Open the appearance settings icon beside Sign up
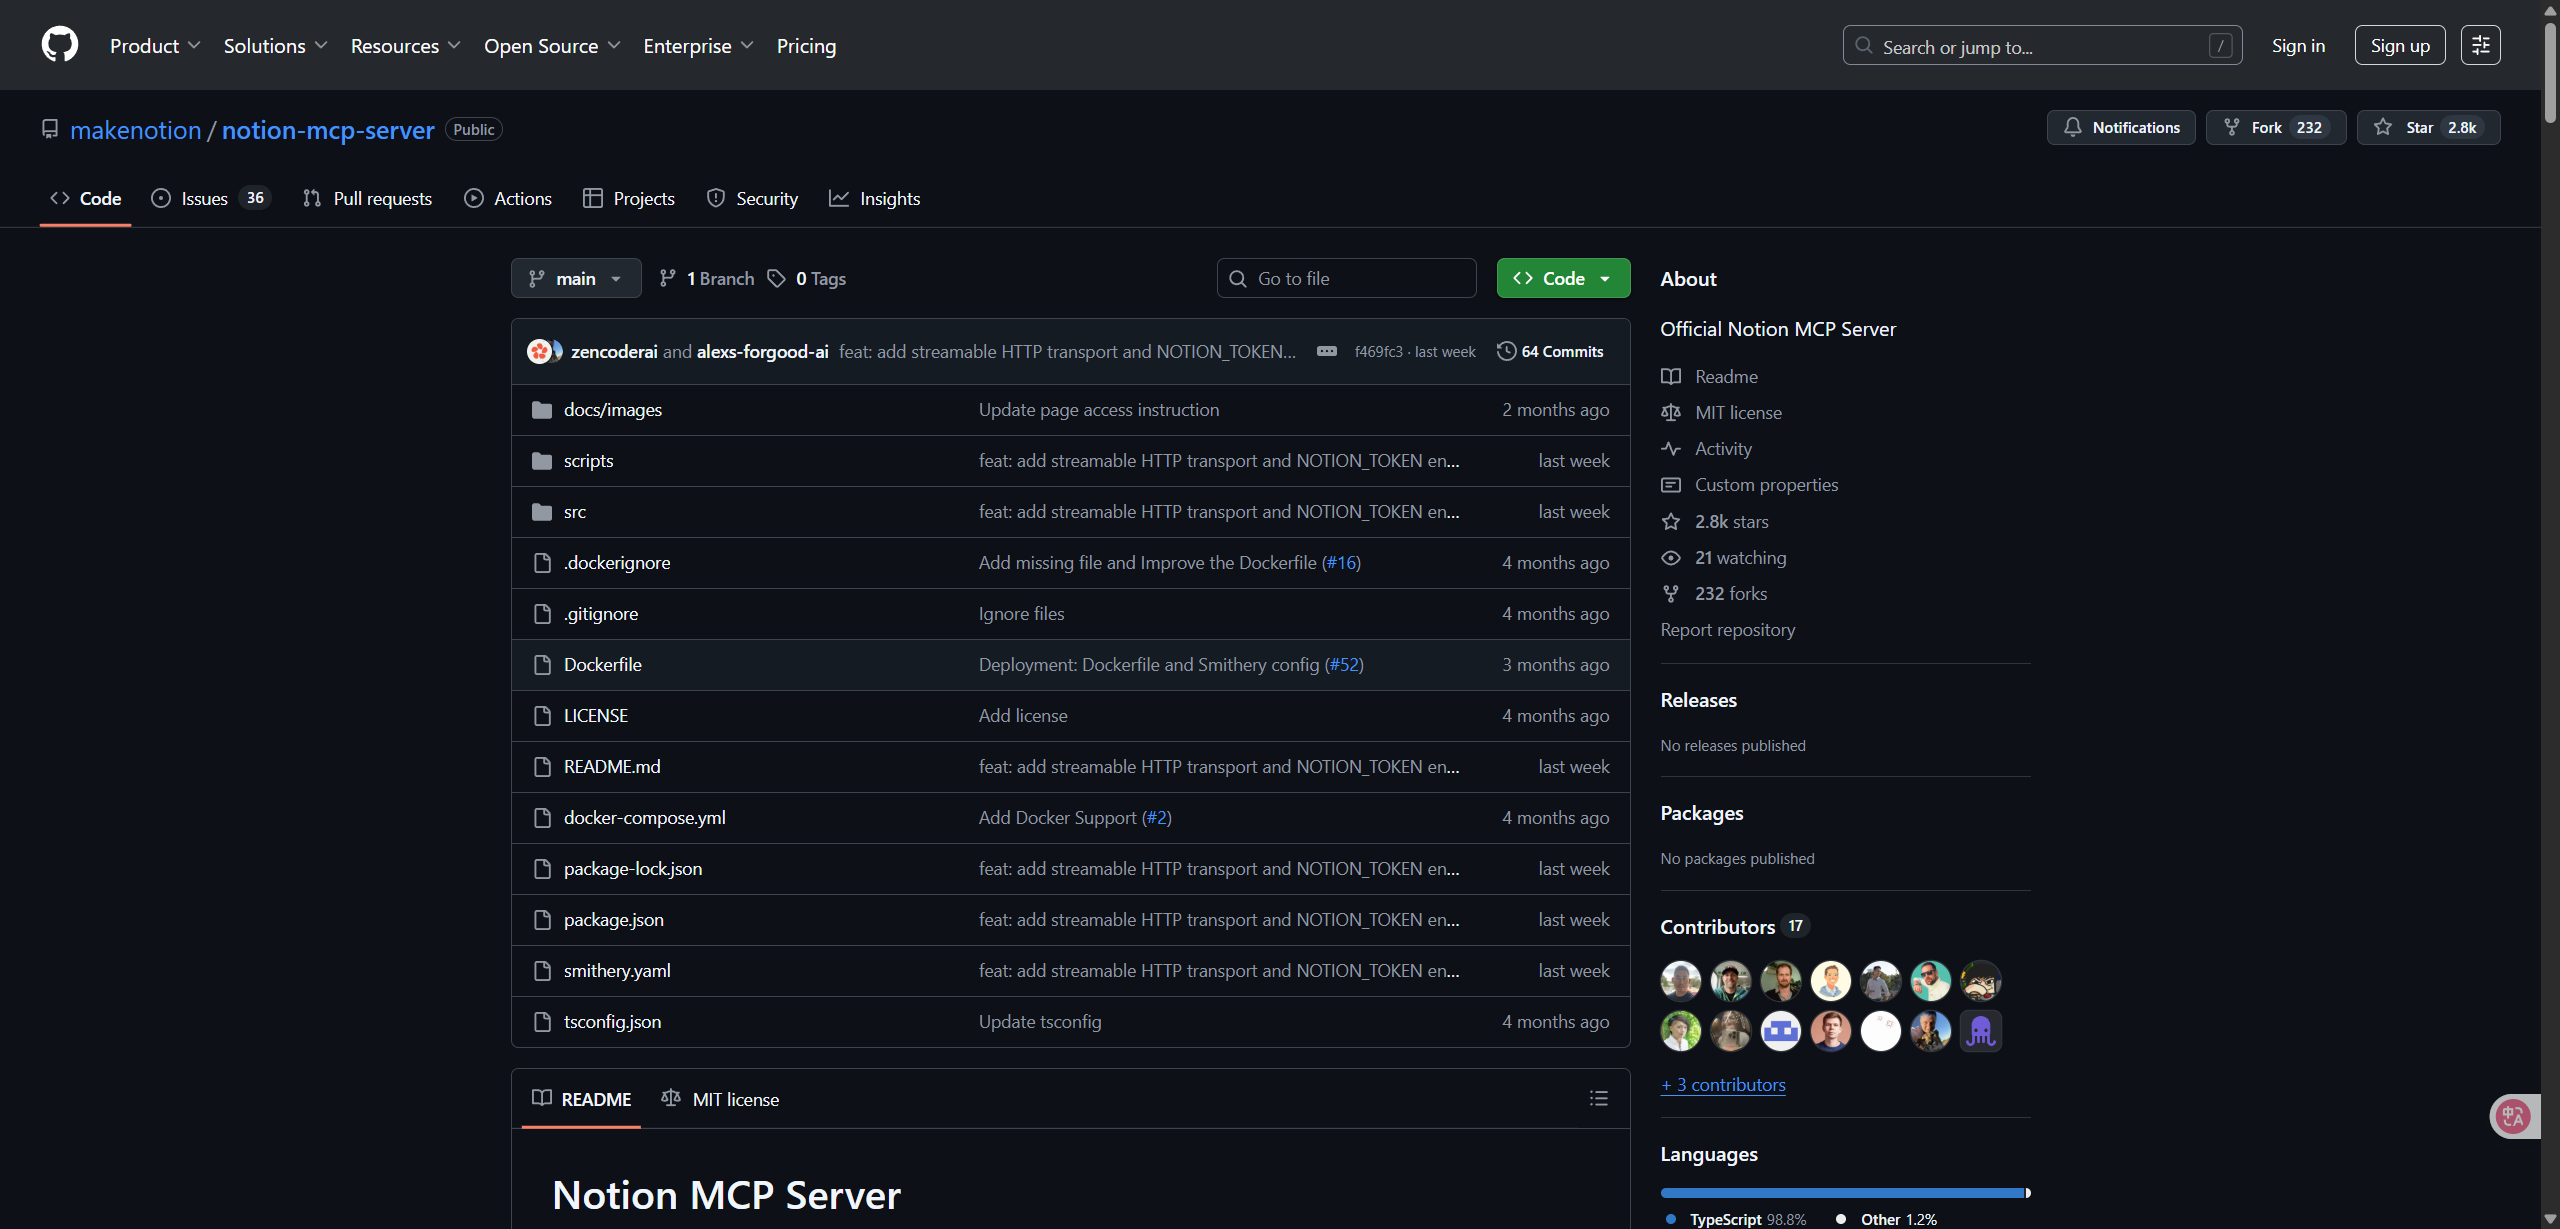The width and height of the screenshot is (2560, 1229). [2480, 45]
